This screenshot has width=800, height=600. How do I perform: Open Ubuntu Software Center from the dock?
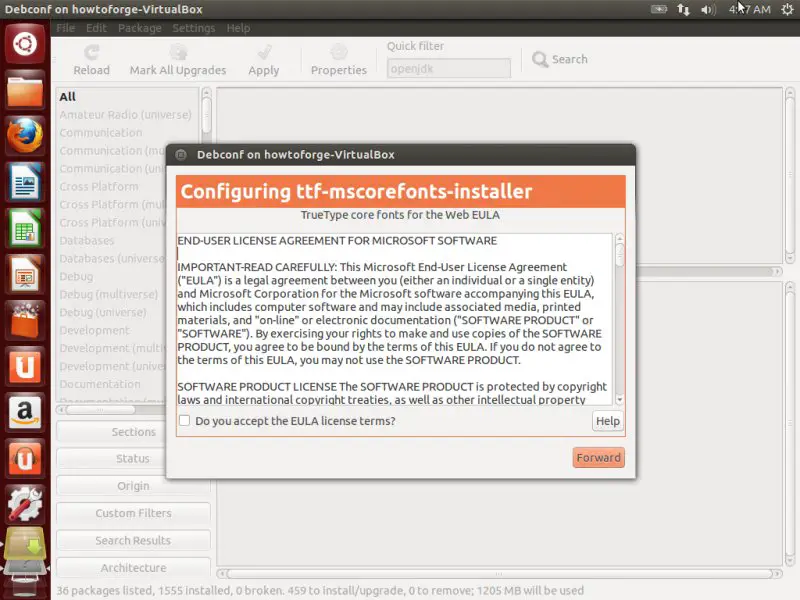(x=25, y=320)
